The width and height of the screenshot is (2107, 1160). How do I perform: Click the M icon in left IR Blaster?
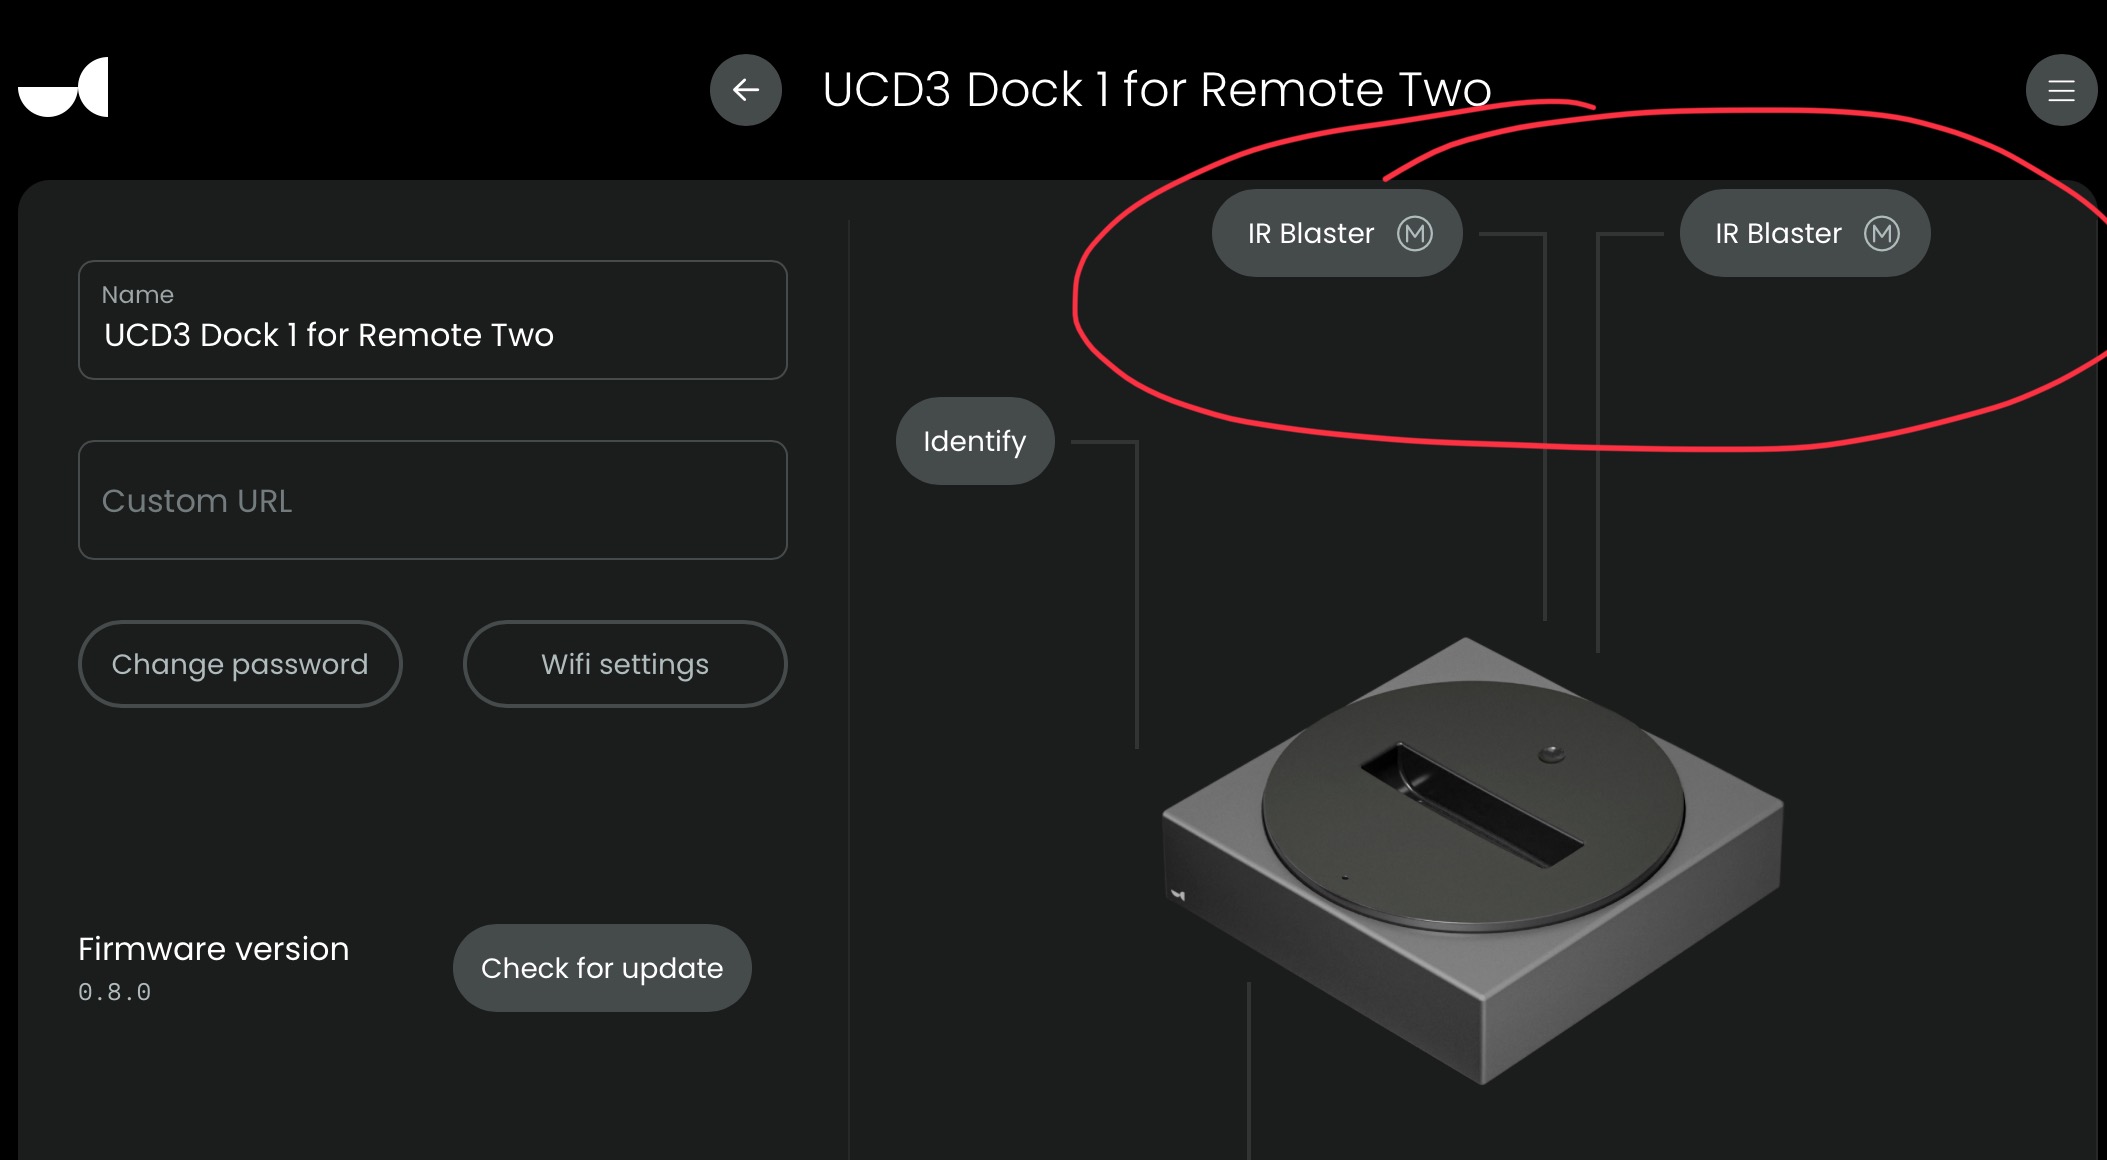[1414, 234]
